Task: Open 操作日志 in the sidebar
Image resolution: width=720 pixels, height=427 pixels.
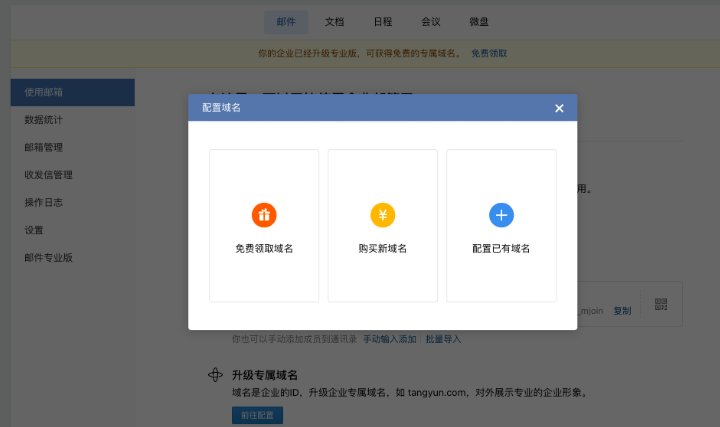Action: click(x=45, y=202)
